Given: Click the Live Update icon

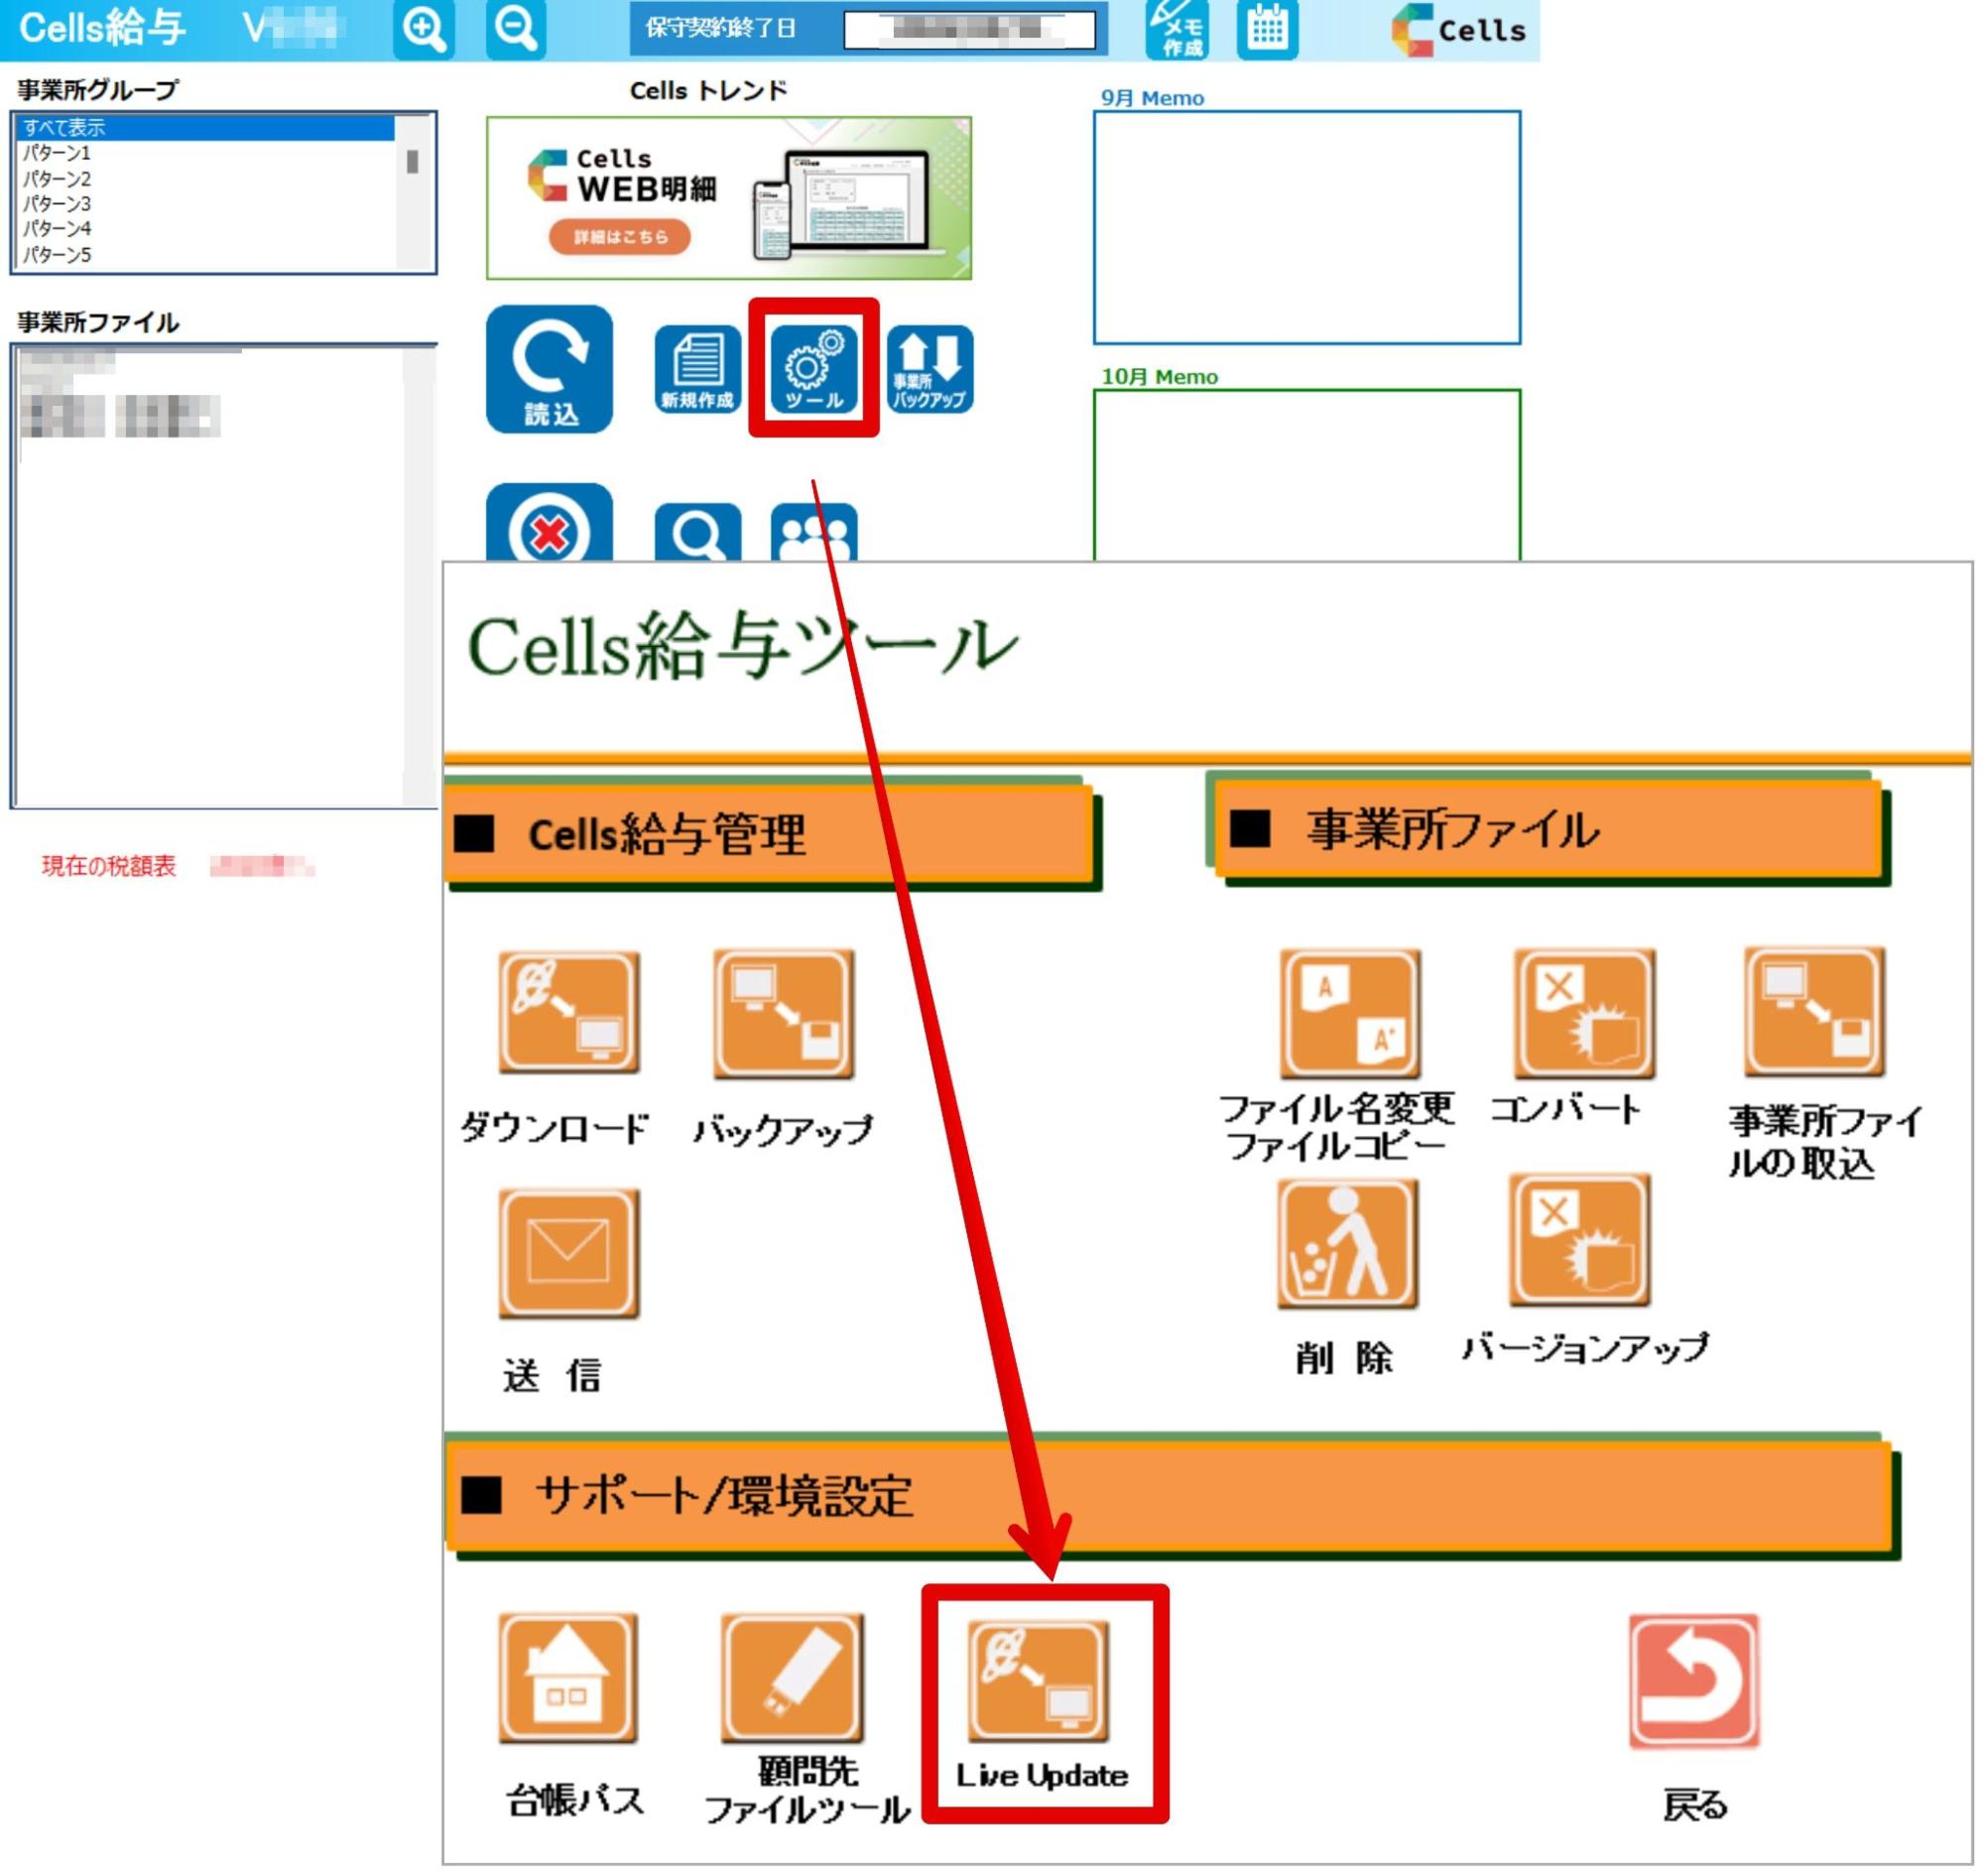Looking at the screenshot, I should pyautogui.click(x=1037, y=1681).
